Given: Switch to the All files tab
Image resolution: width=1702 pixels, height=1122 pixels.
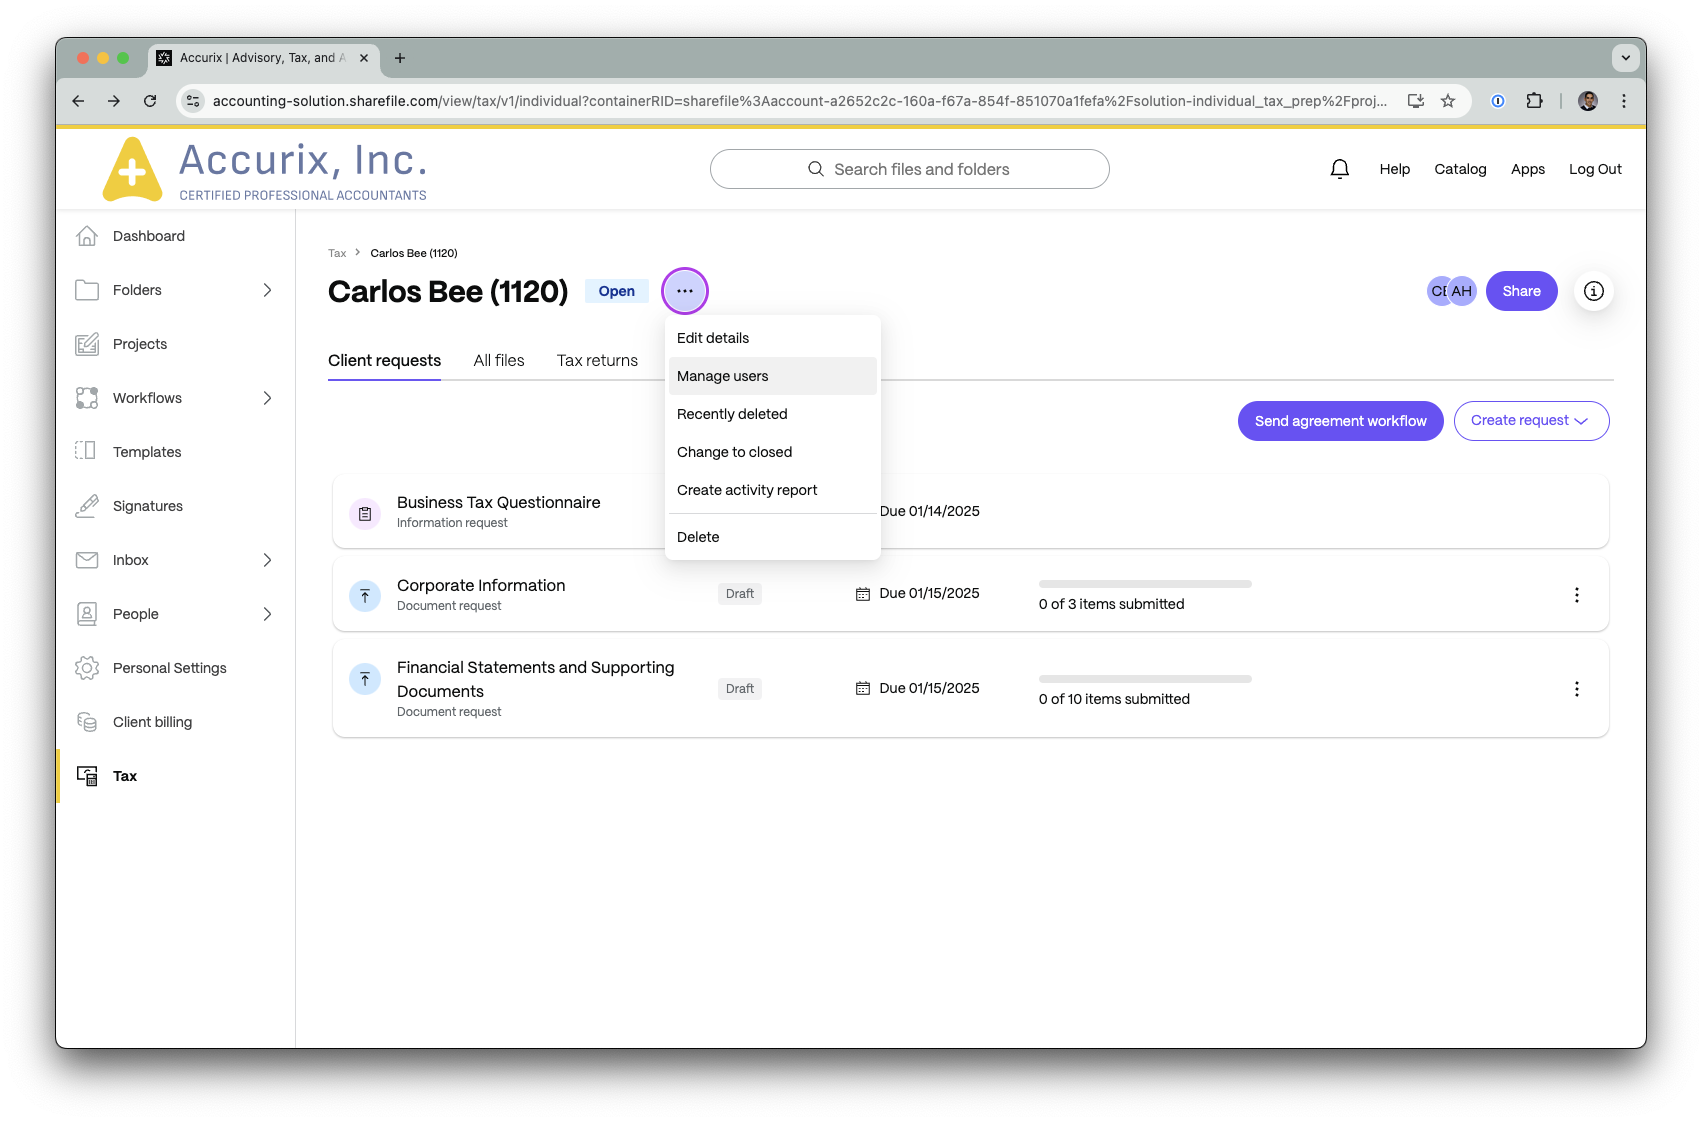Looking at the screenshot, I should pos(499,360).
